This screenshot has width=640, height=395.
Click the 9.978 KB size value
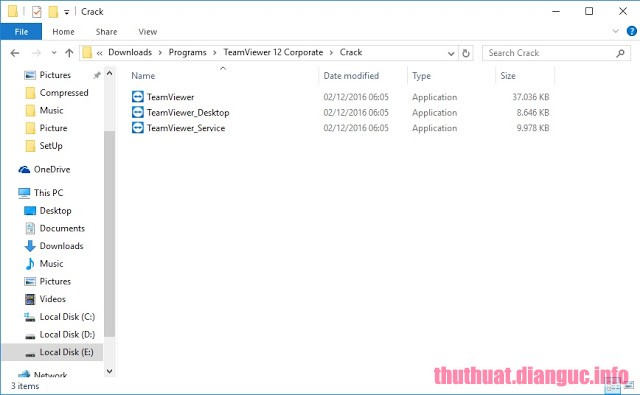pyautogui.click(x=533, y=128)
